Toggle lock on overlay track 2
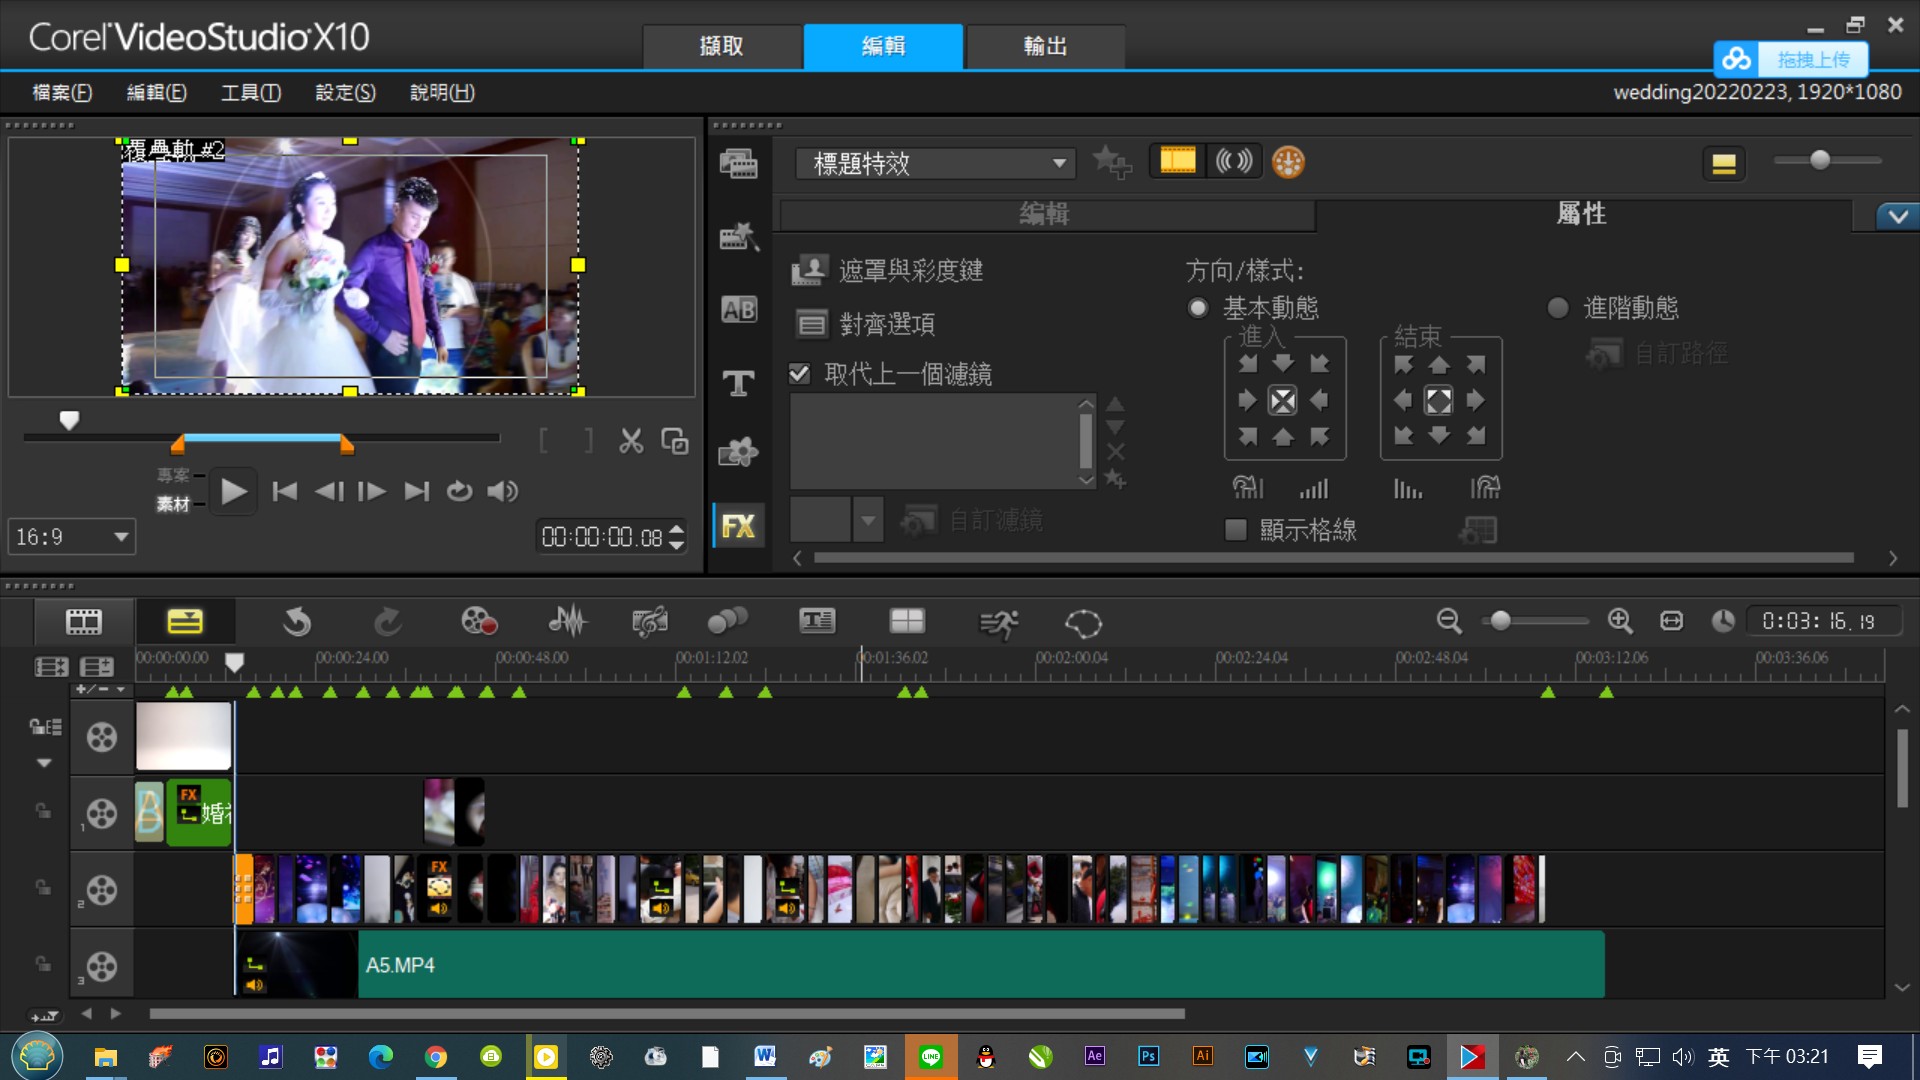Screen dimensions: 1920x1080 43,888
